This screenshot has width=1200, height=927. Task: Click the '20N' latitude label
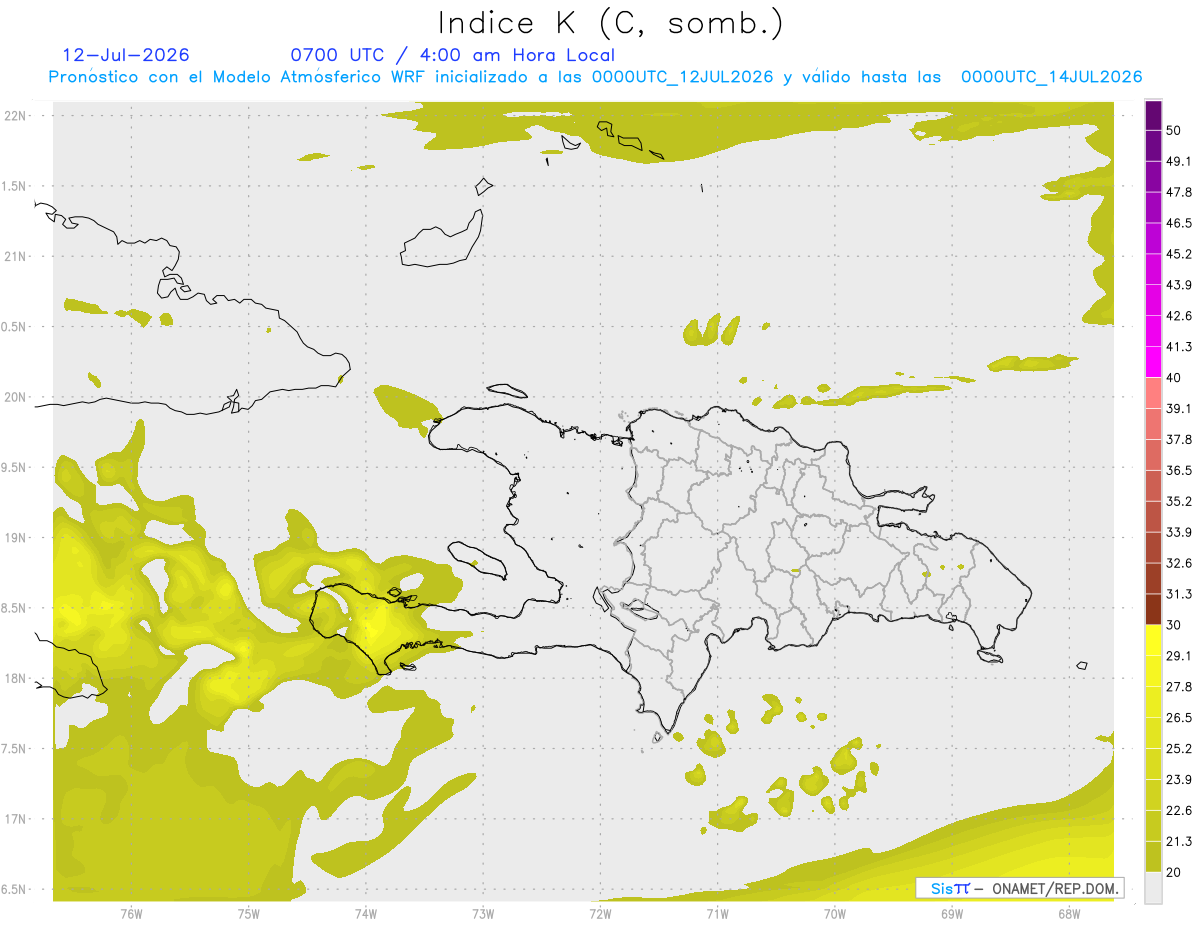[16, 397]
